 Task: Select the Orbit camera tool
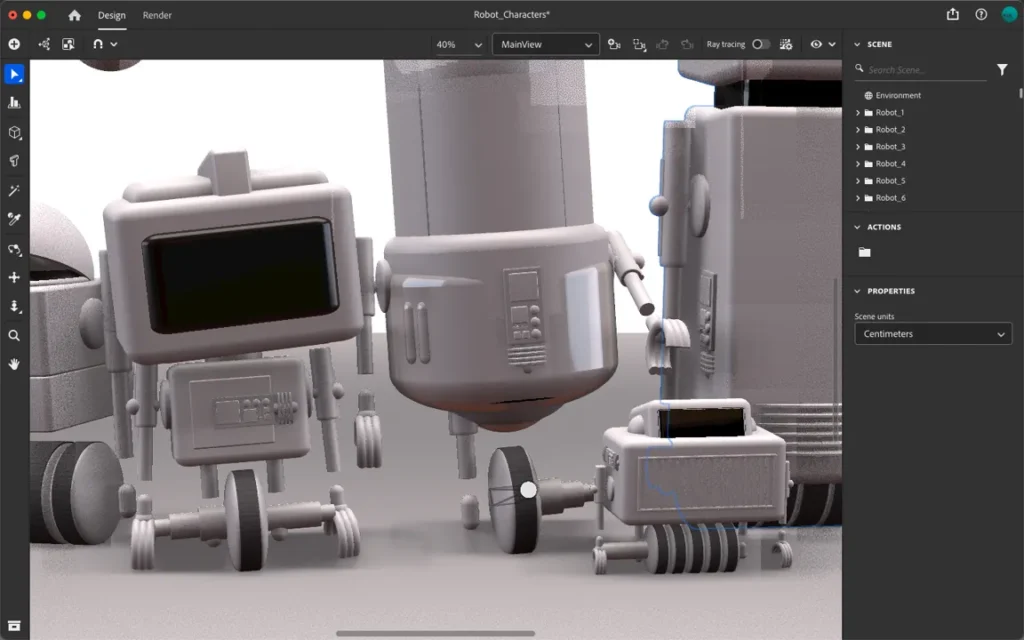tap(14, 249)
